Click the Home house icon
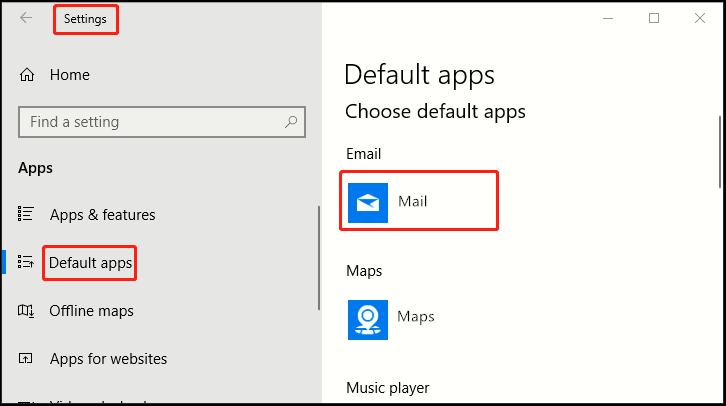The image size is (726, 406). coord(27,75)
